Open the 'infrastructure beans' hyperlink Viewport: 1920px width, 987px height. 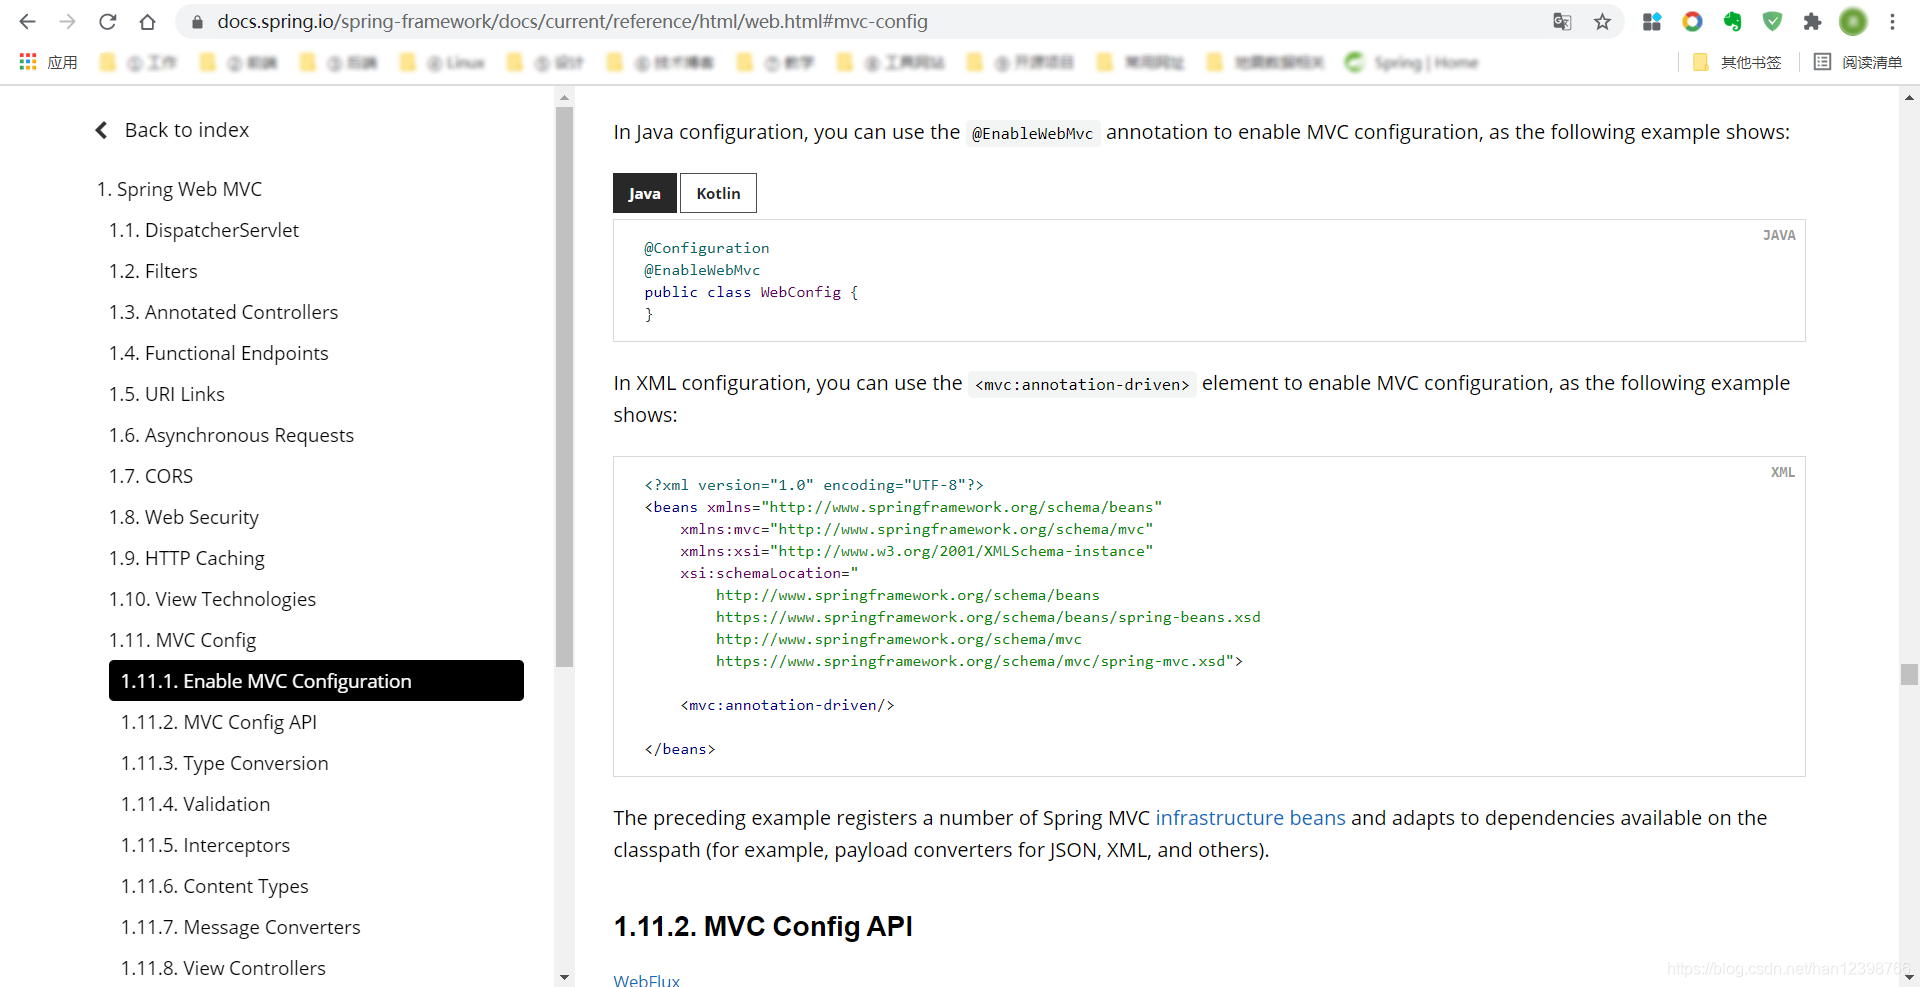click(x=1249, y=817)
